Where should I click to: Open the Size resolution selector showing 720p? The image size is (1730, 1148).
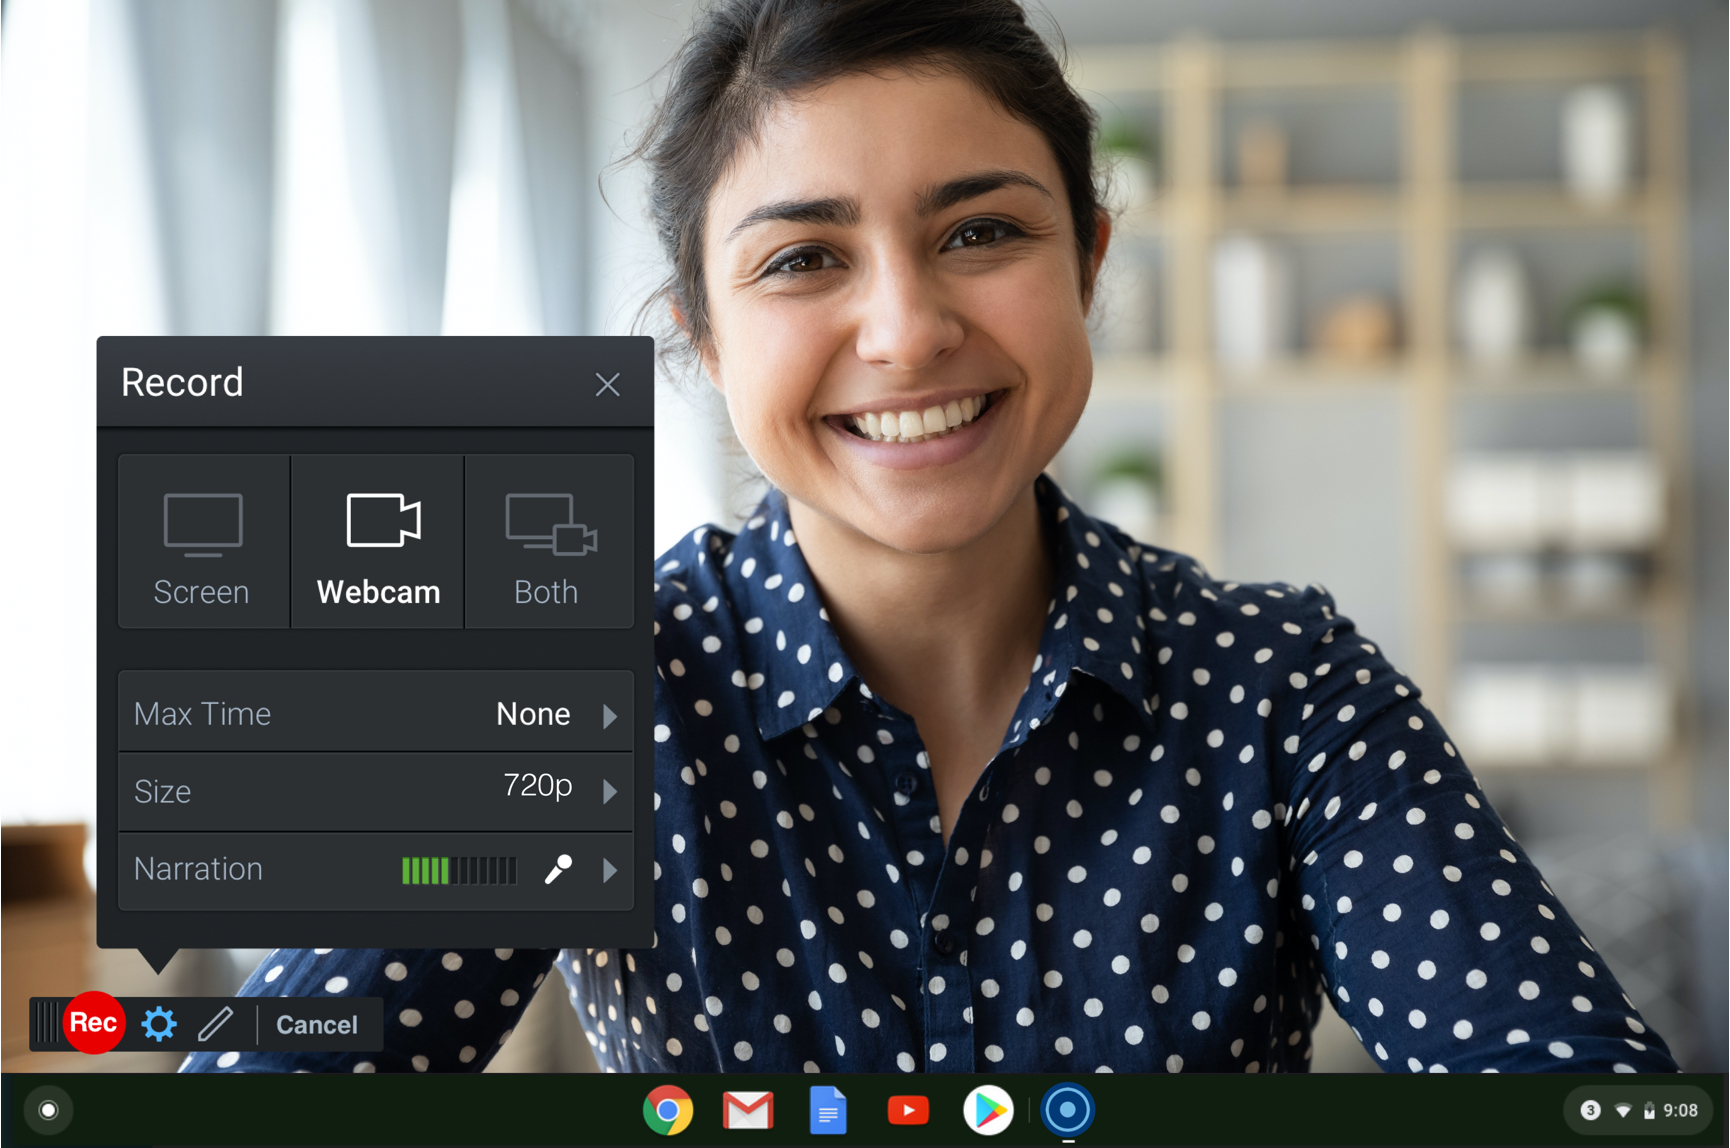click(610, 791)
